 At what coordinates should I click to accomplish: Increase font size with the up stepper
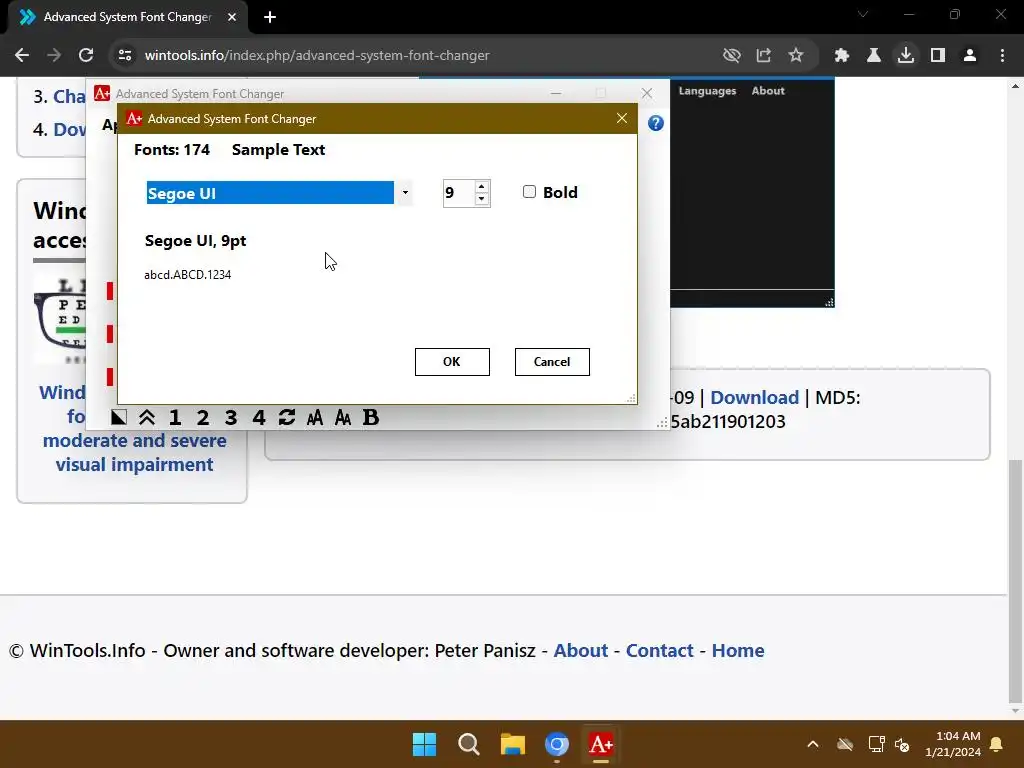tap(482, 187)
